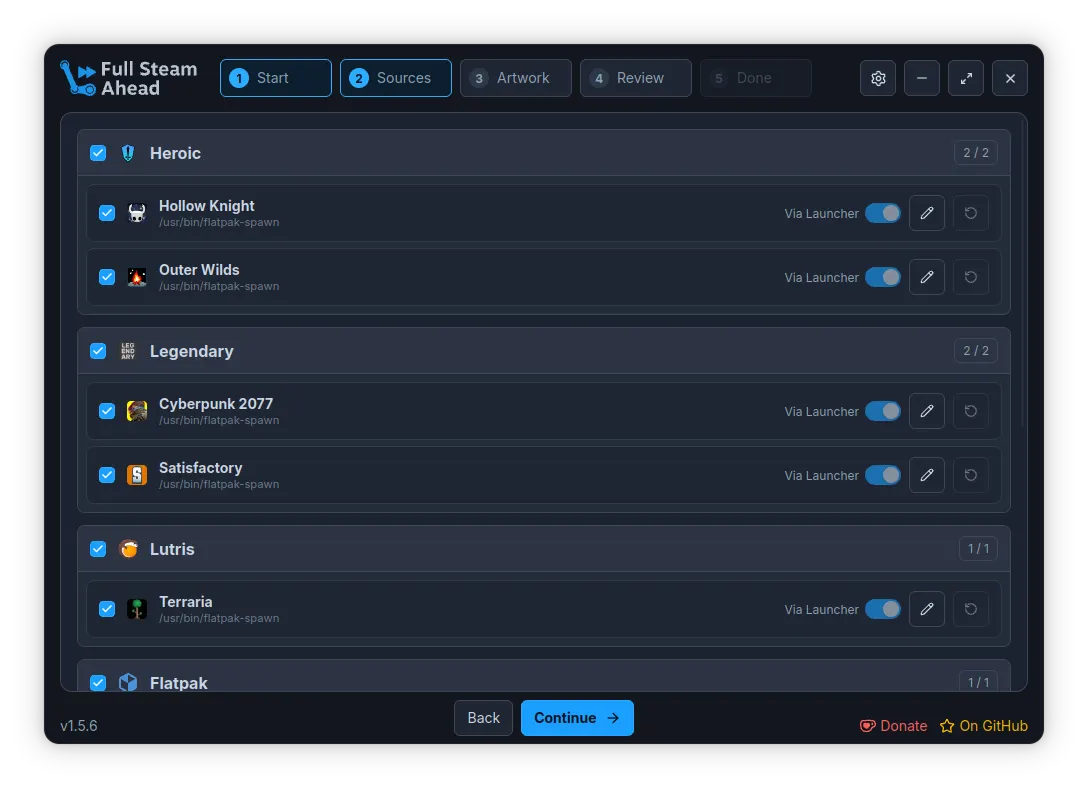Jump to step 3 Artwork

click(x=516, y=78)
